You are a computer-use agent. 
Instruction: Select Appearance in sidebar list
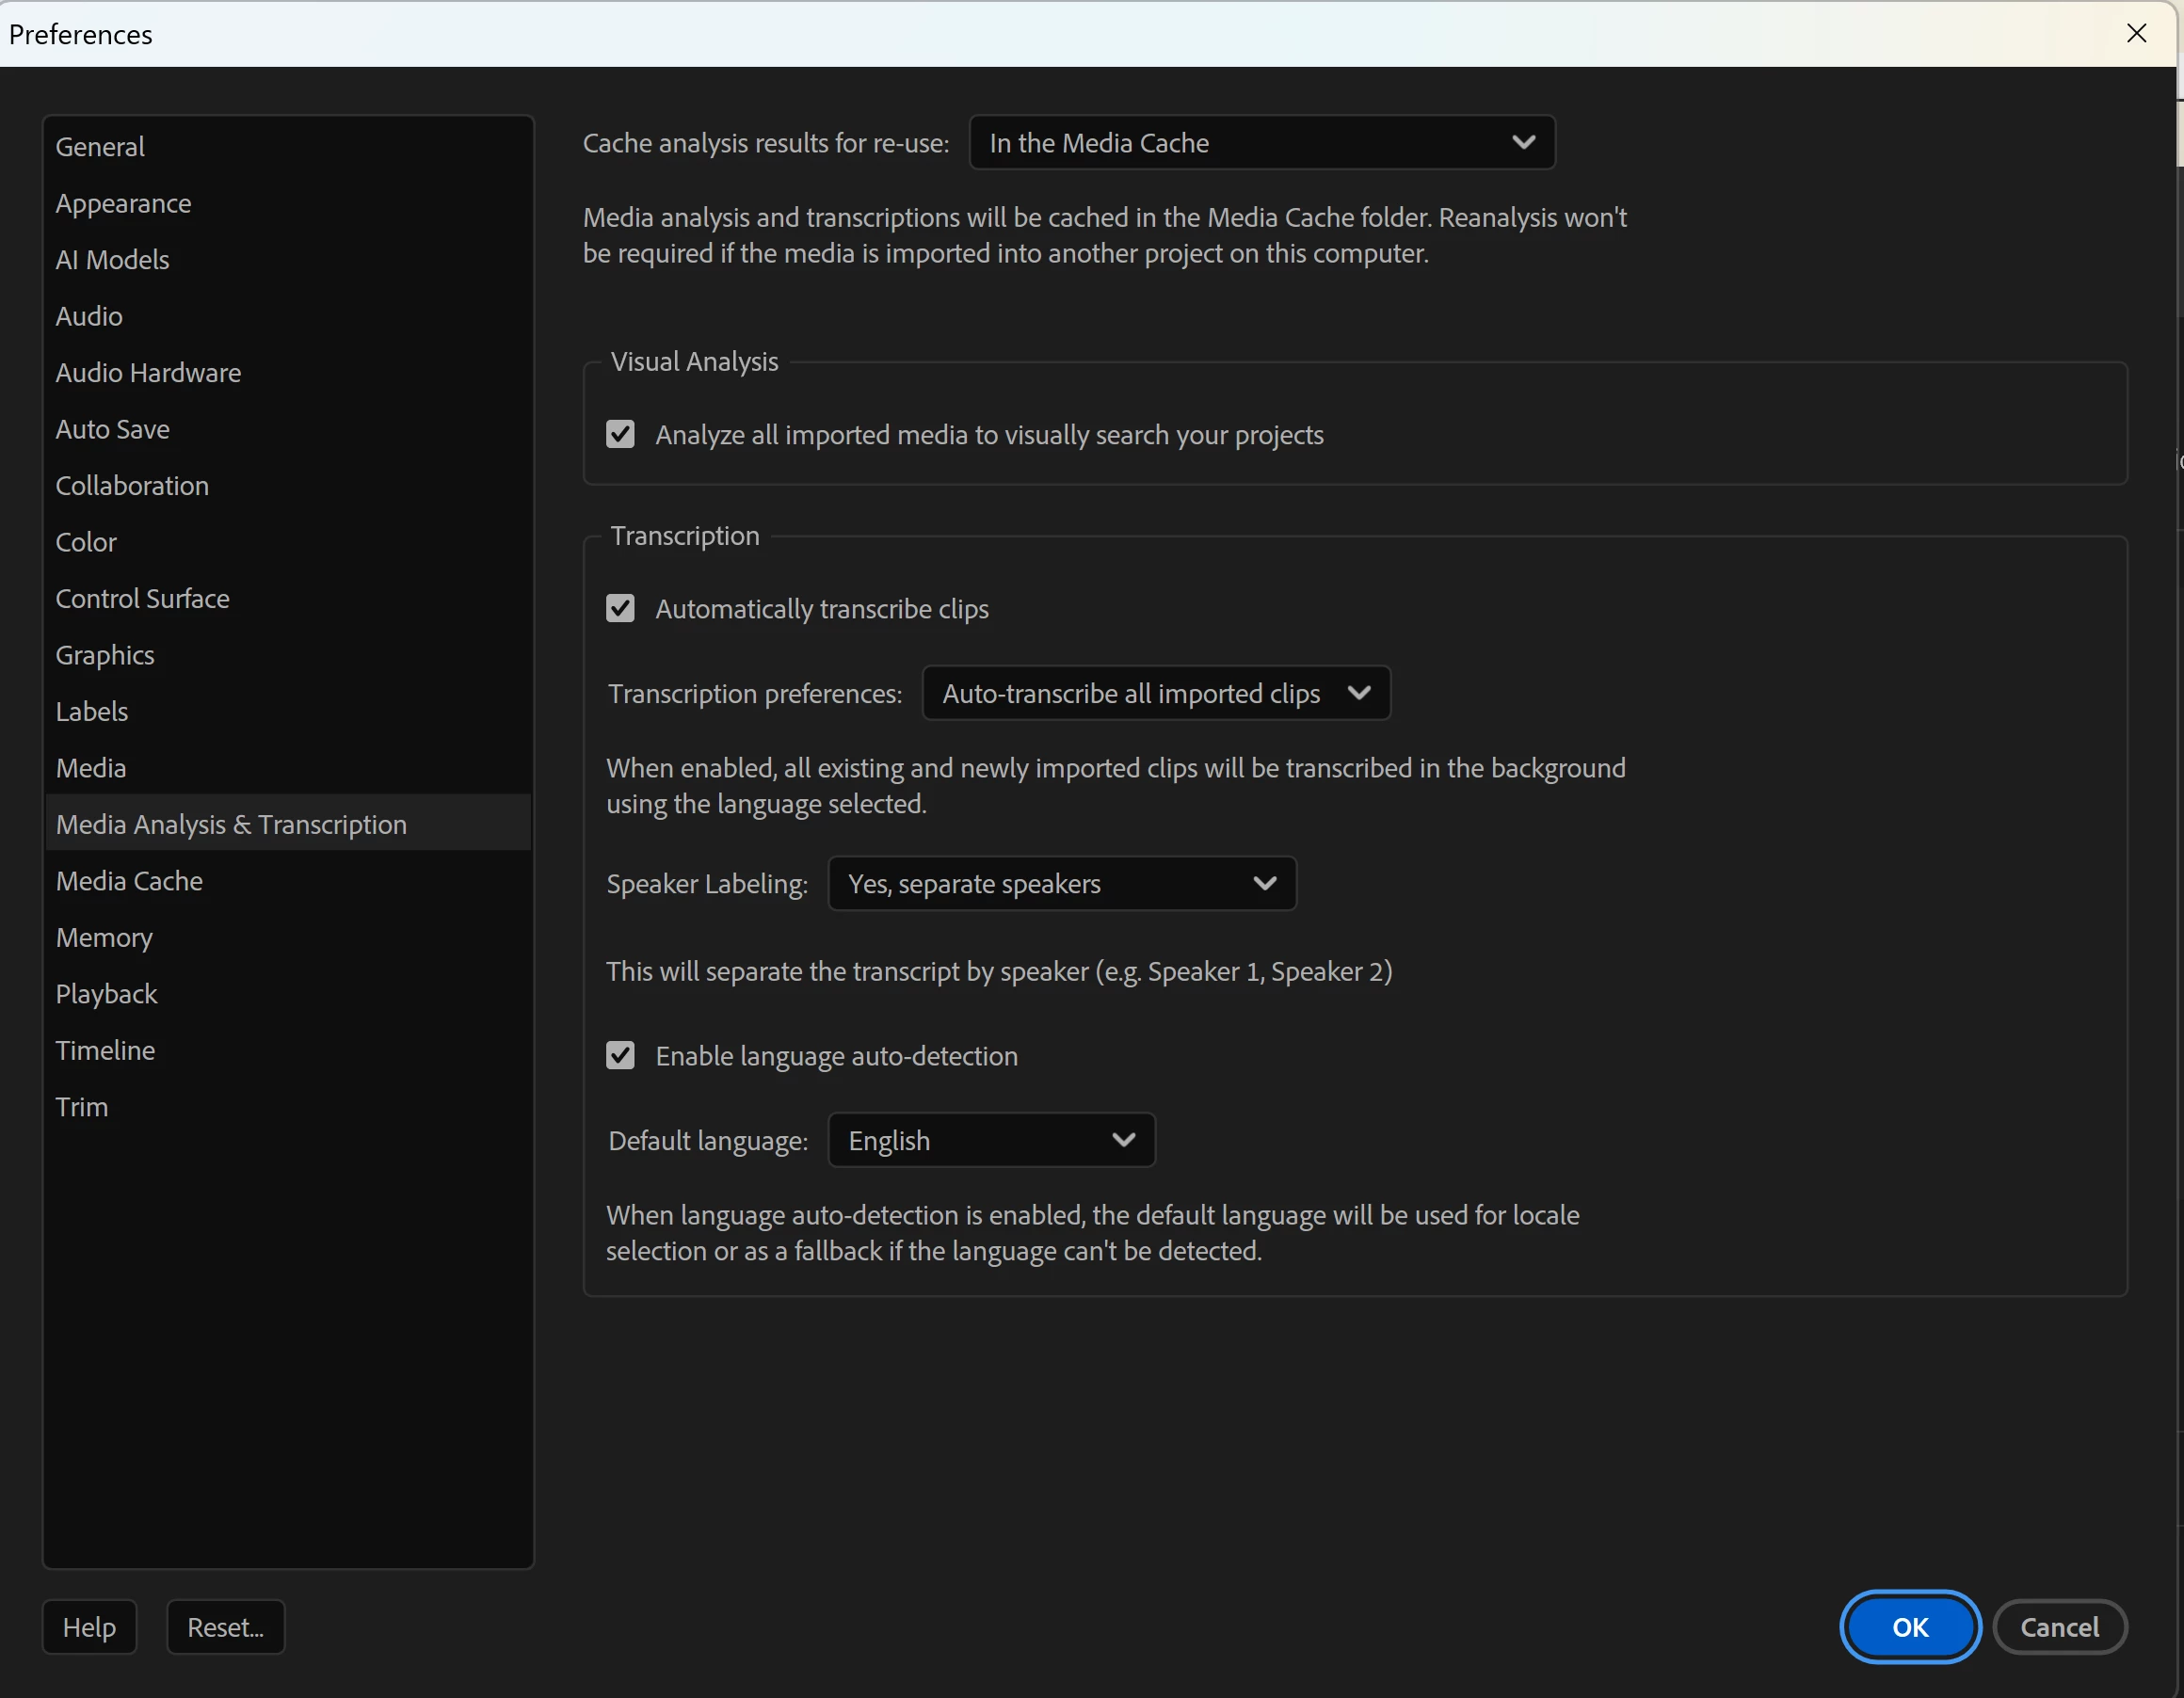click(x=123, y=203)
